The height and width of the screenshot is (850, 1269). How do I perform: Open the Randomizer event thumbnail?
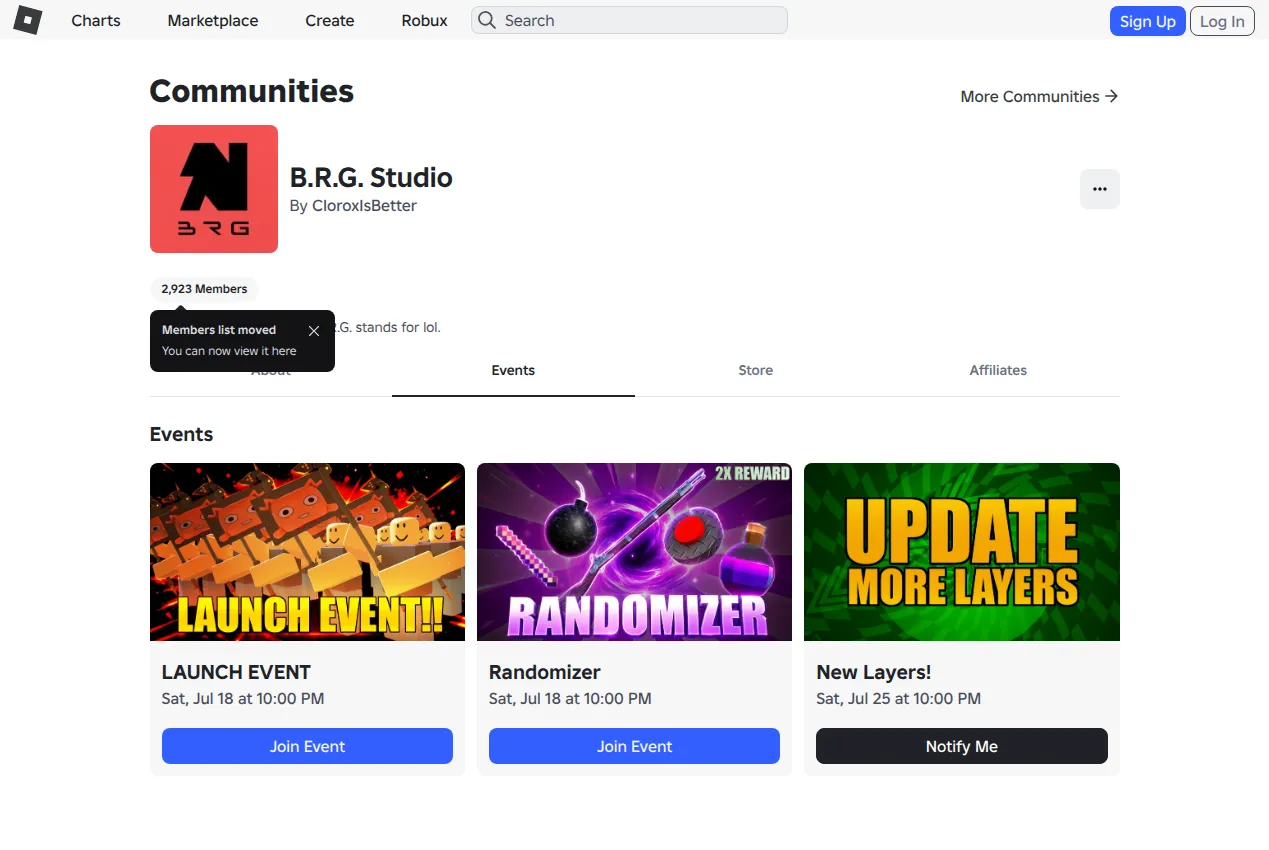[634, 552]
